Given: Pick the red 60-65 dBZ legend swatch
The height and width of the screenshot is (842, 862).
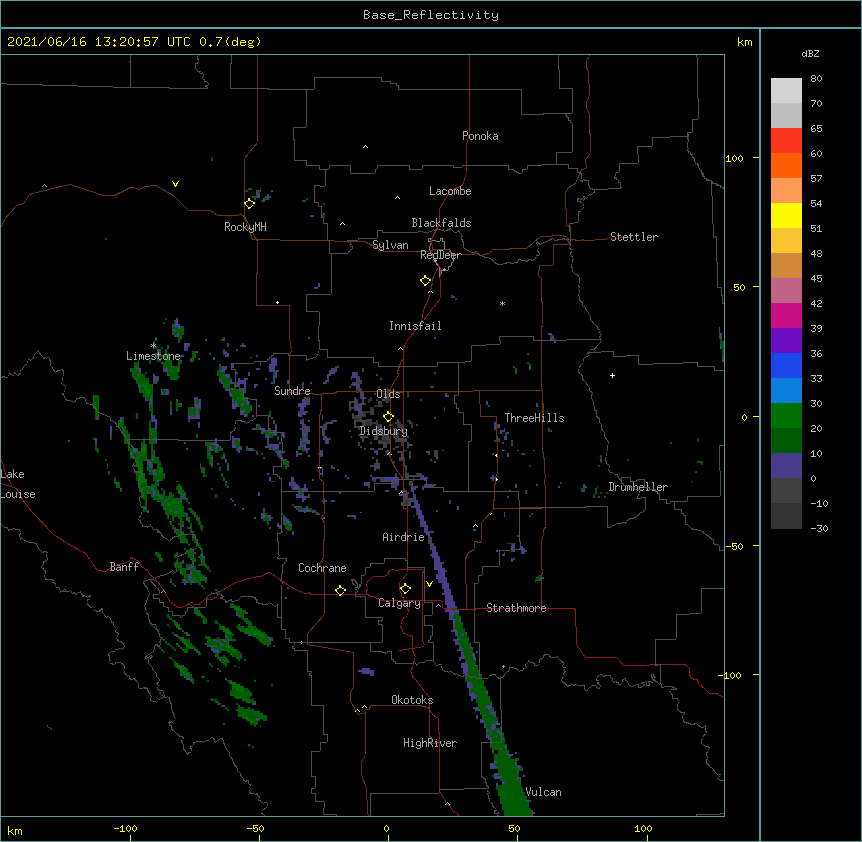Looking at the screenshot, I should (x=786, y=141).
